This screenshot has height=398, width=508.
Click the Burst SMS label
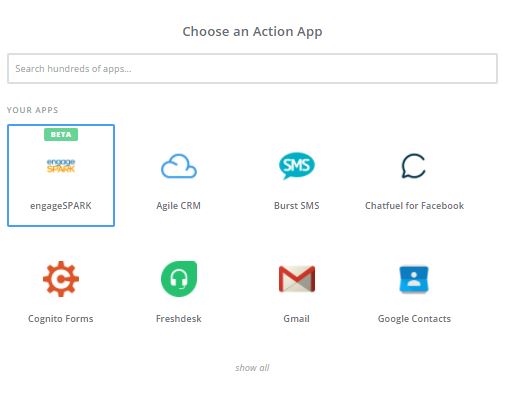point(297,205)
